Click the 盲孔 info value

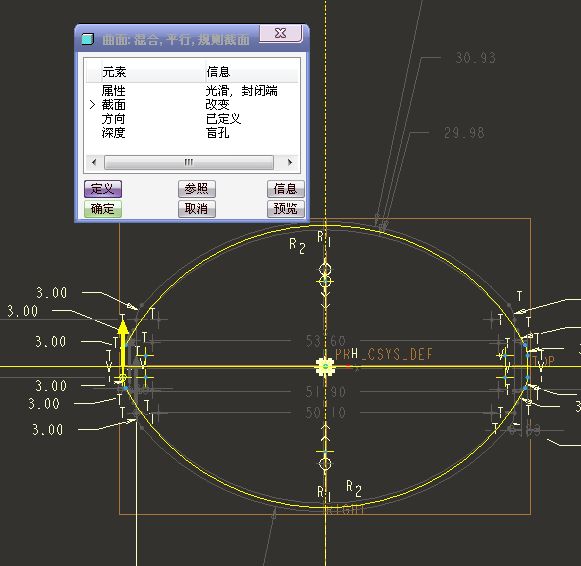[x=218, y=133]
